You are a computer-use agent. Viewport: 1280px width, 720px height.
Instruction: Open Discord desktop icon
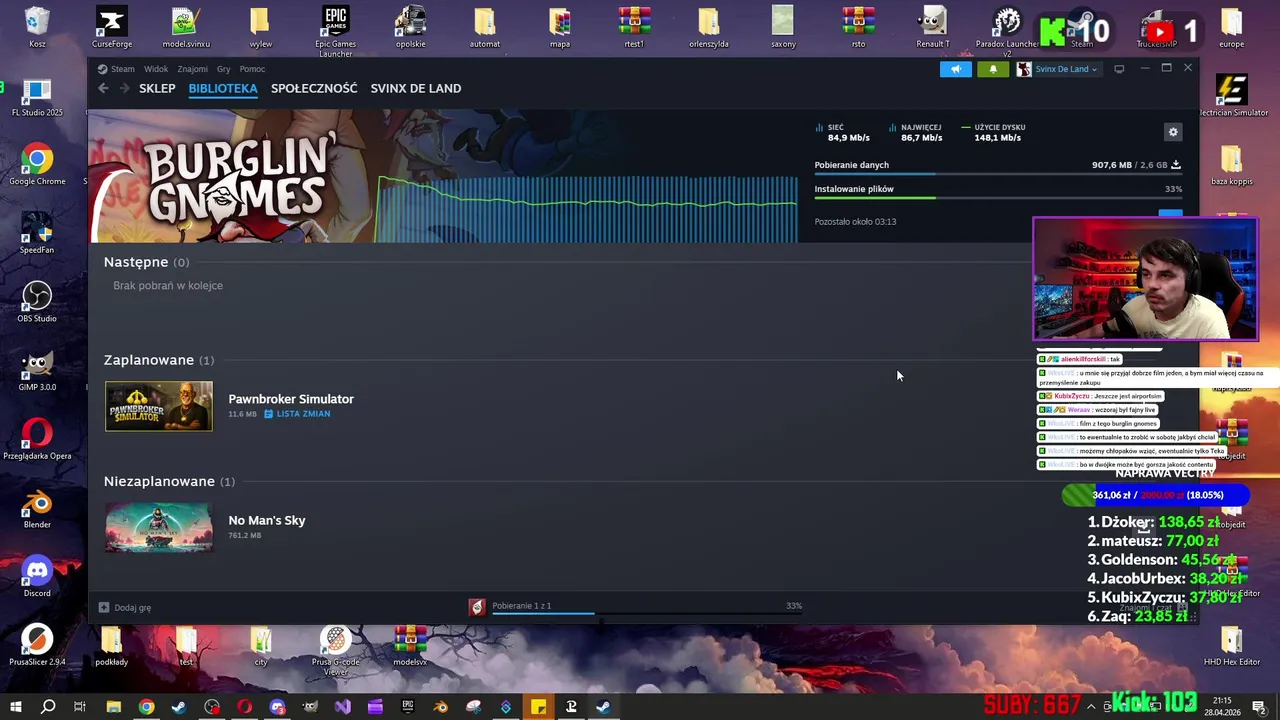[x=37, y=577]
